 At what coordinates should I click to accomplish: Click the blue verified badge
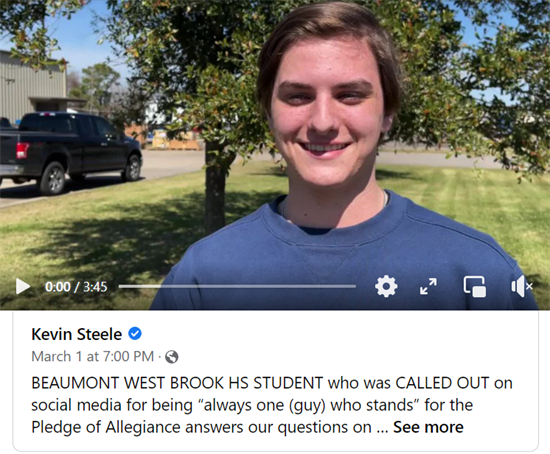point(135,334)
